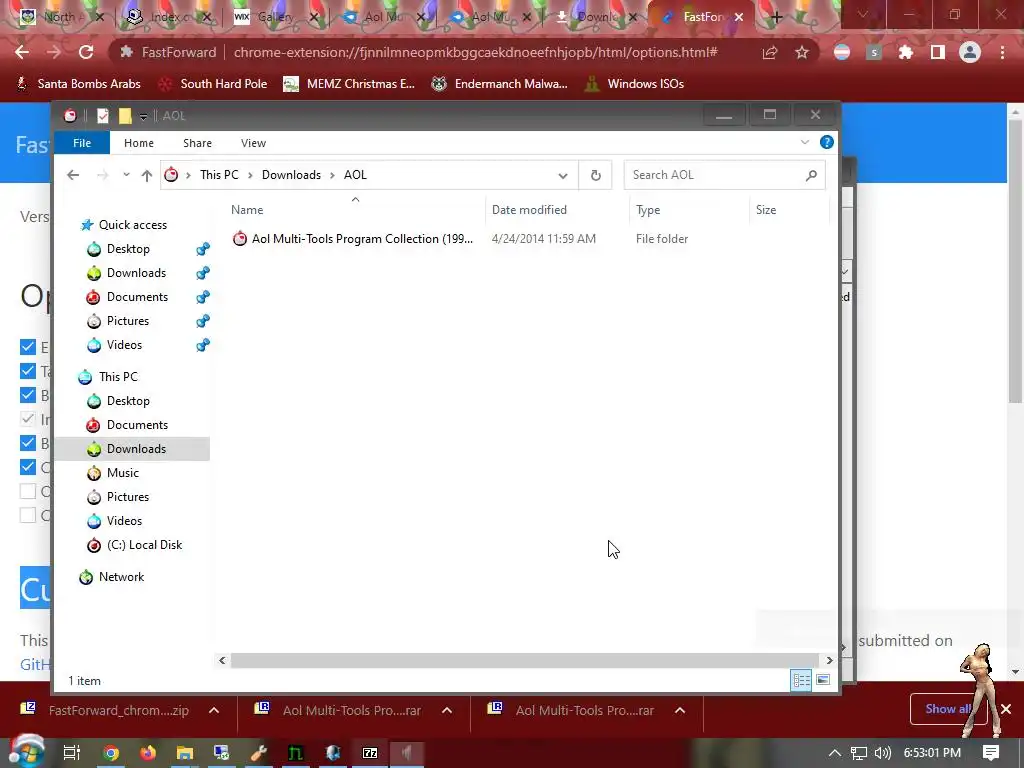Open a new Chrome tab with plus

776,17
